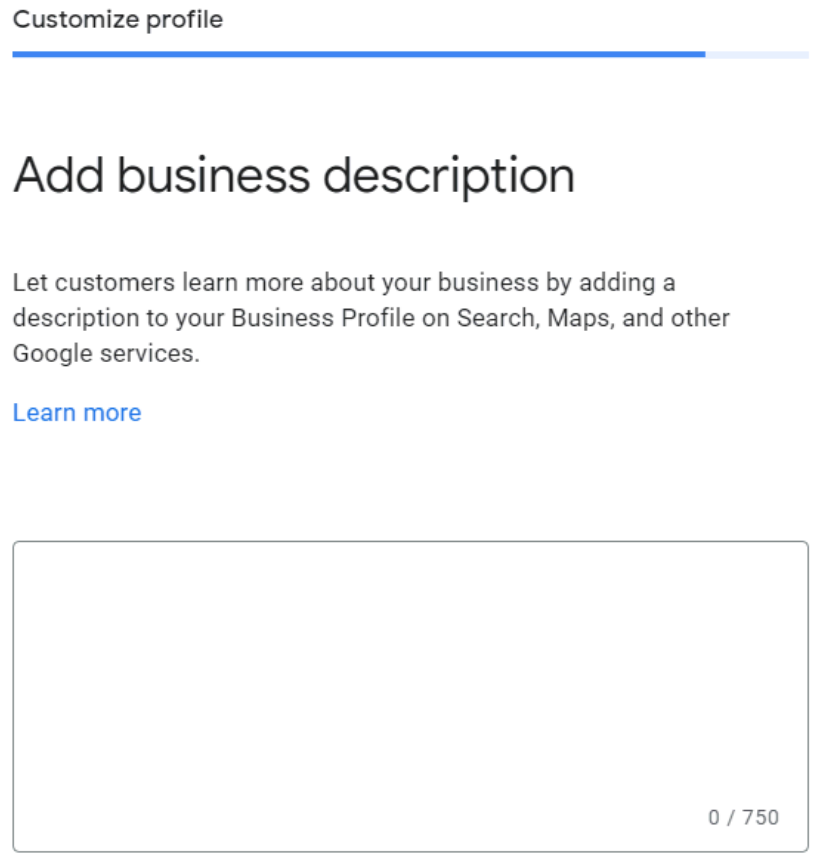
Task: Click the word 'Search' in the paragraph
Action: (x=491, y=319)
